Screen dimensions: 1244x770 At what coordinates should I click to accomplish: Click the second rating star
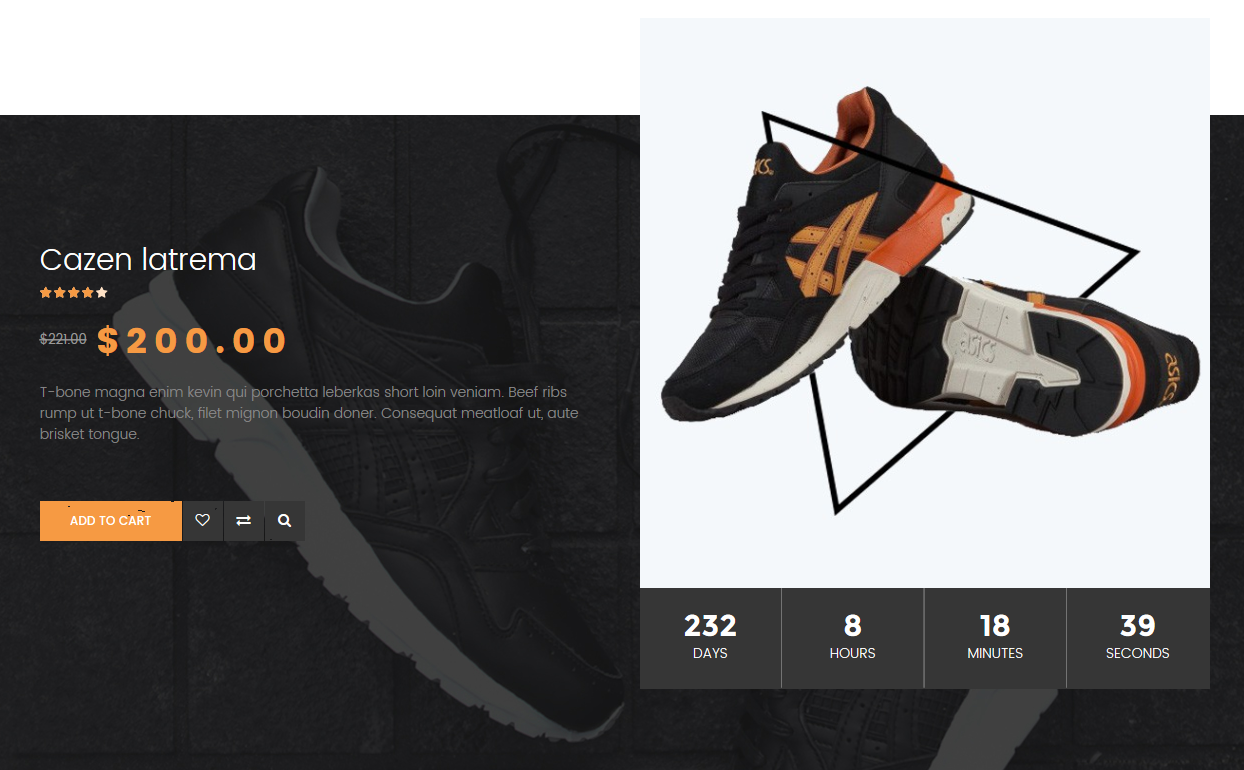click(x=60, y=293)
